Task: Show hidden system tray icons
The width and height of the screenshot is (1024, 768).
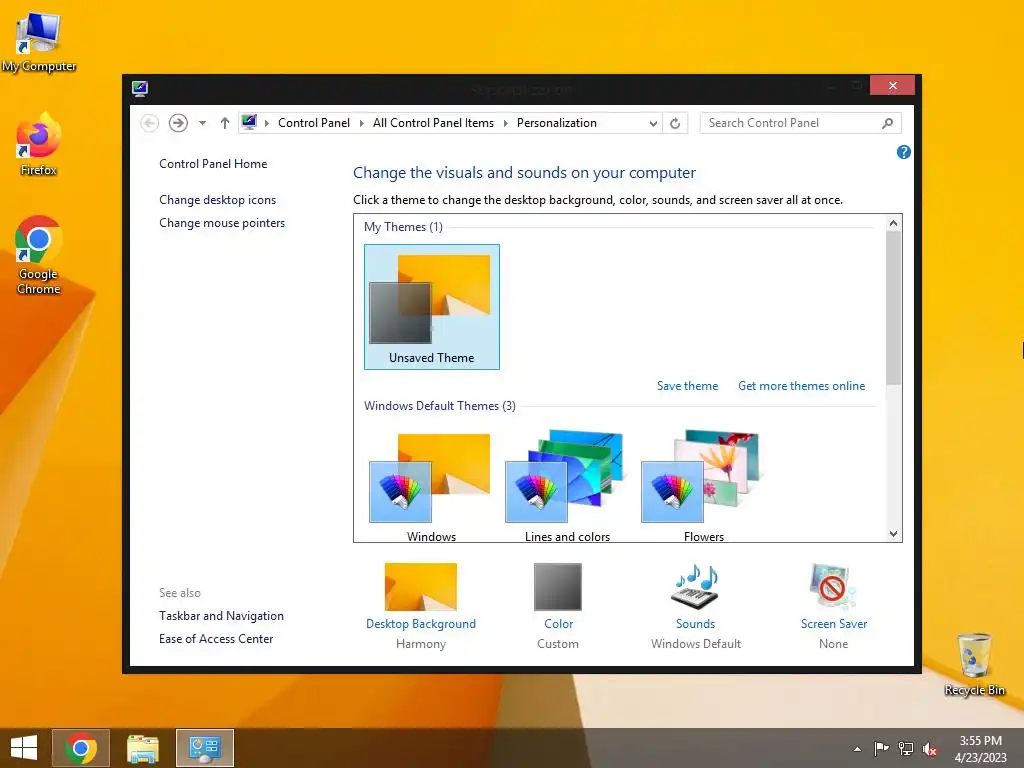Action: coord(857,749)
